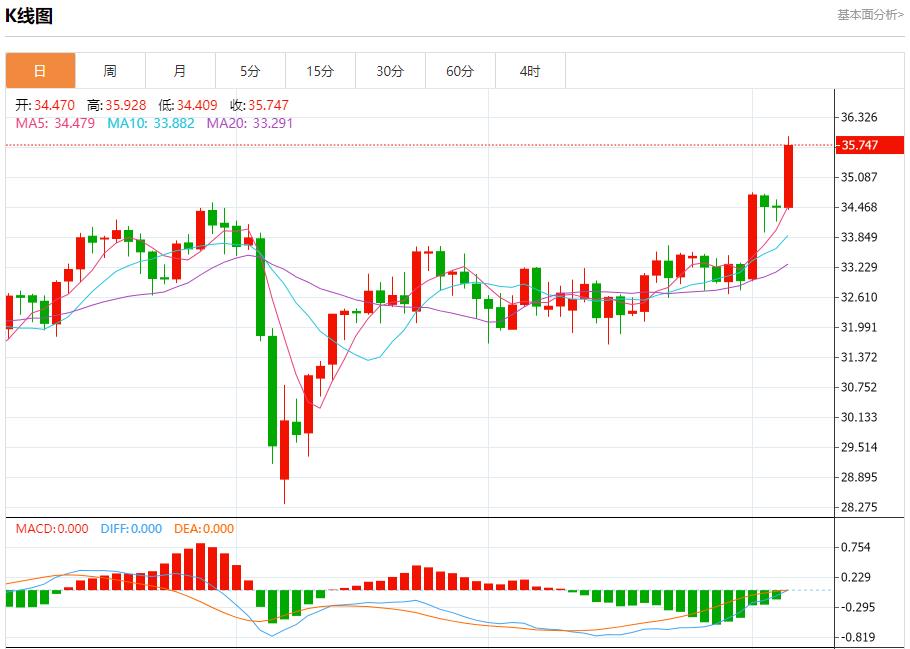Choose the 15分 interval tab

(320, 71)
